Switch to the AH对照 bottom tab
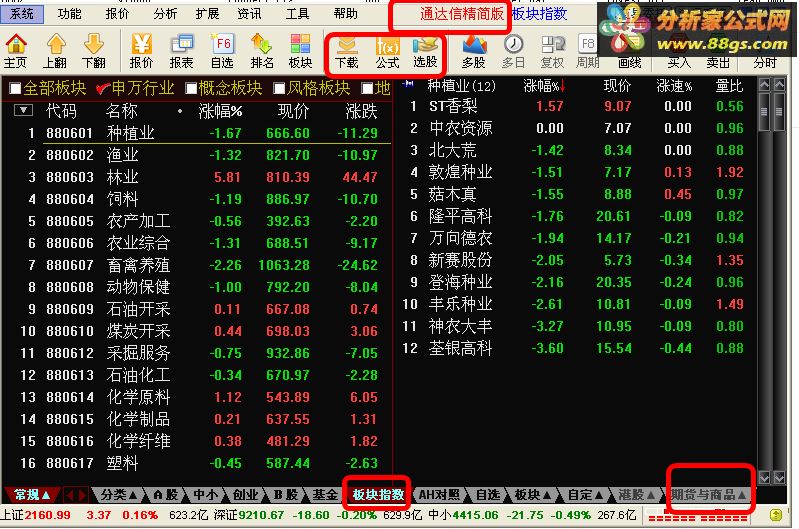The height and width of the screenshot is (529, 799). click(x=439, y=495)
